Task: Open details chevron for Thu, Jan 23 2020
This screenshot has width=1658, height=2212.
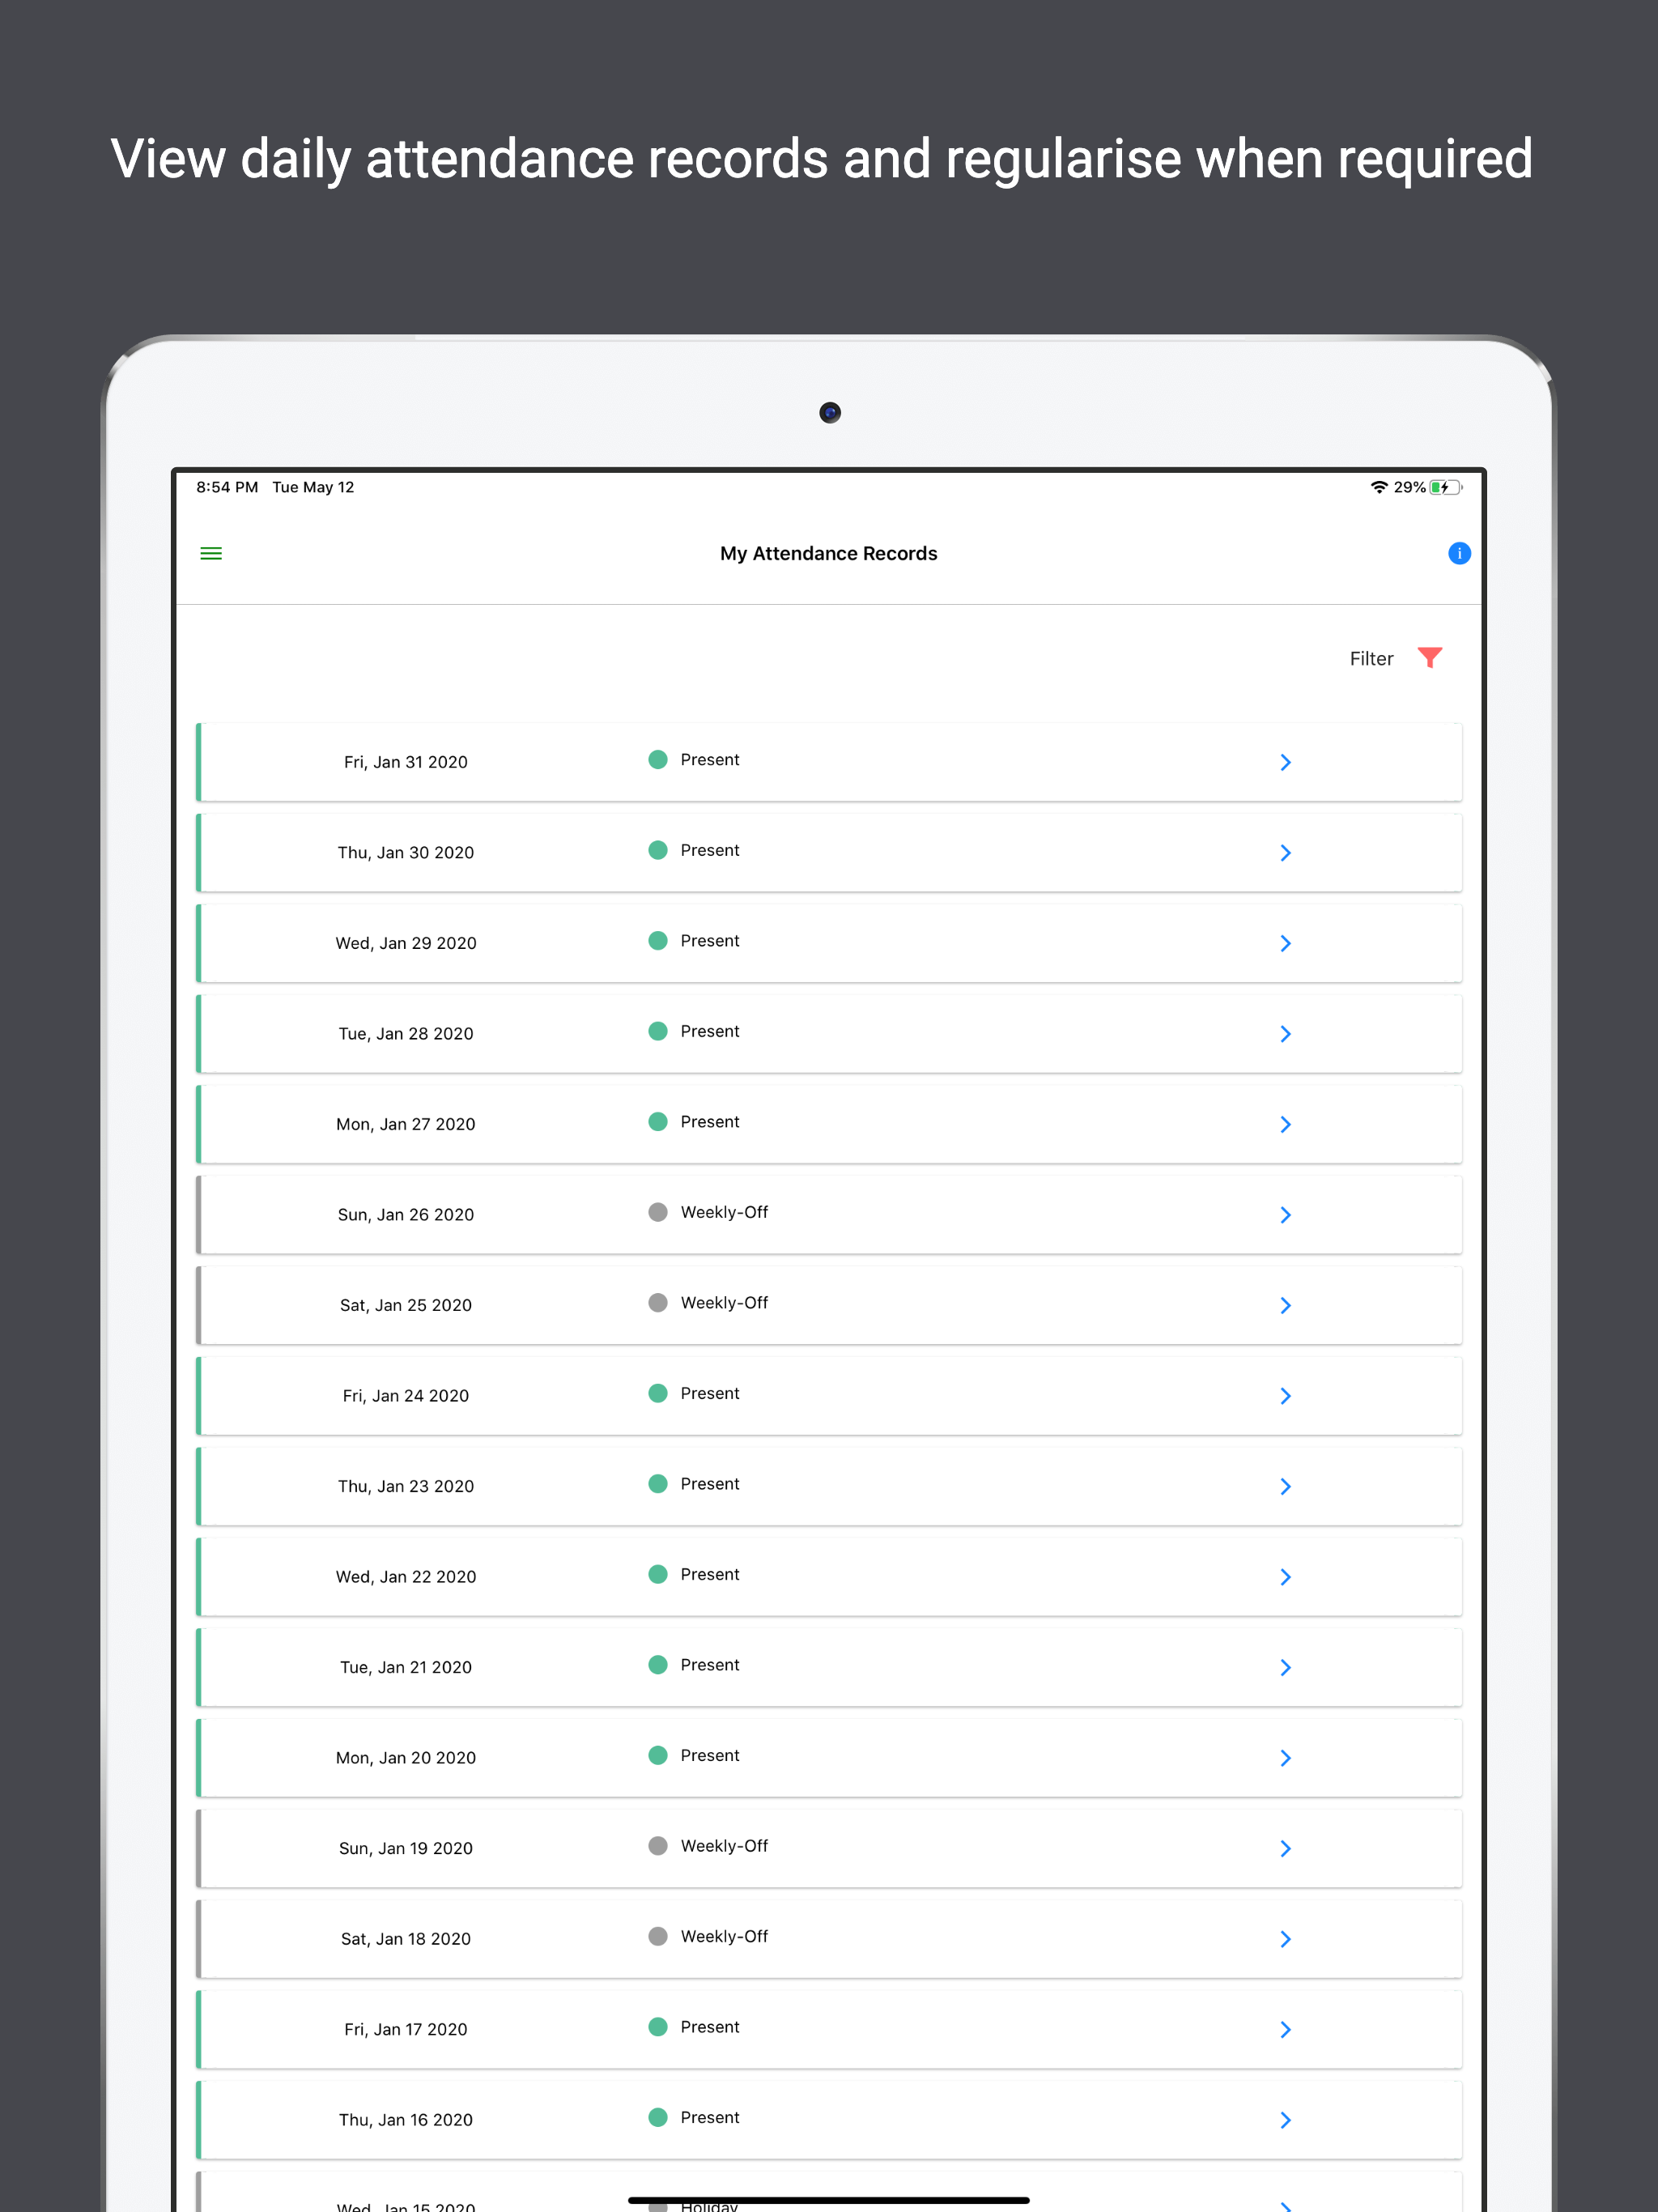Action: (1286, 1486)
